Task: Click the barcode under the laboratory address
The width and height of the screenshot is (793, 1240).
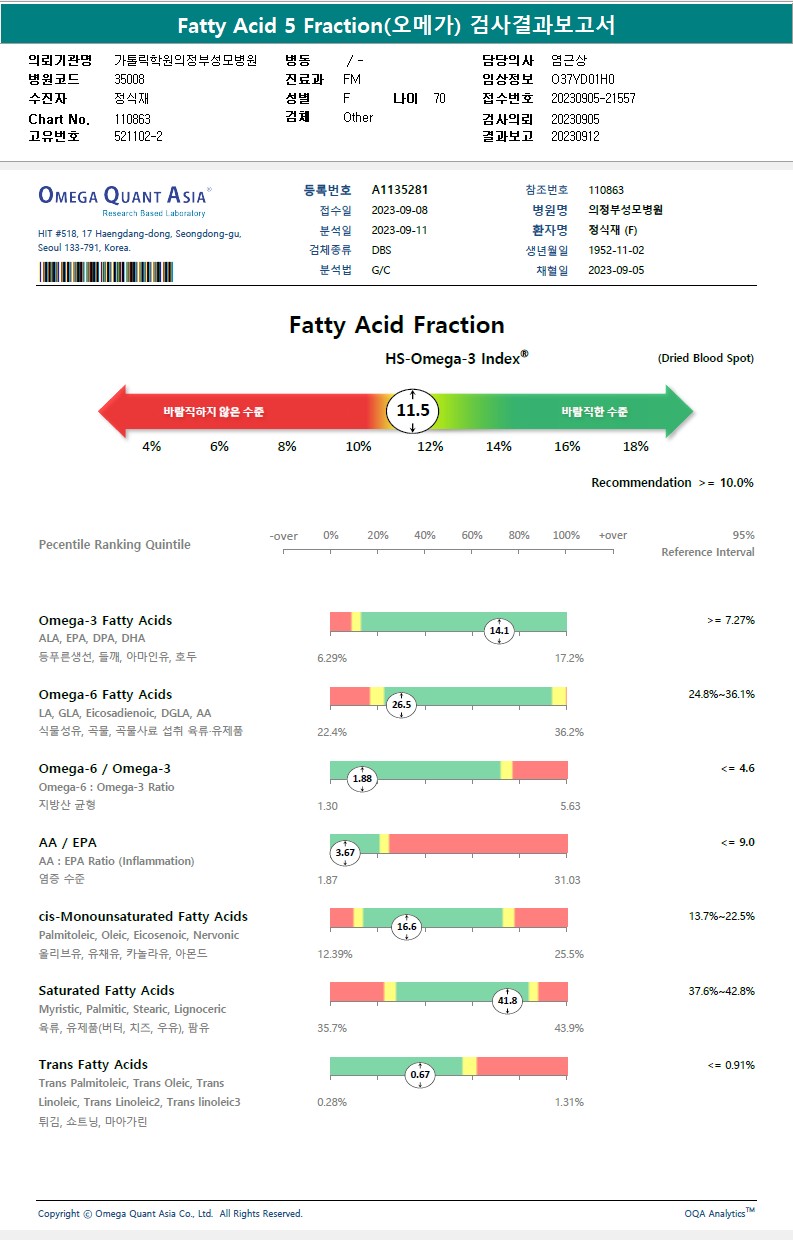Action: click(x=105, y=272)
